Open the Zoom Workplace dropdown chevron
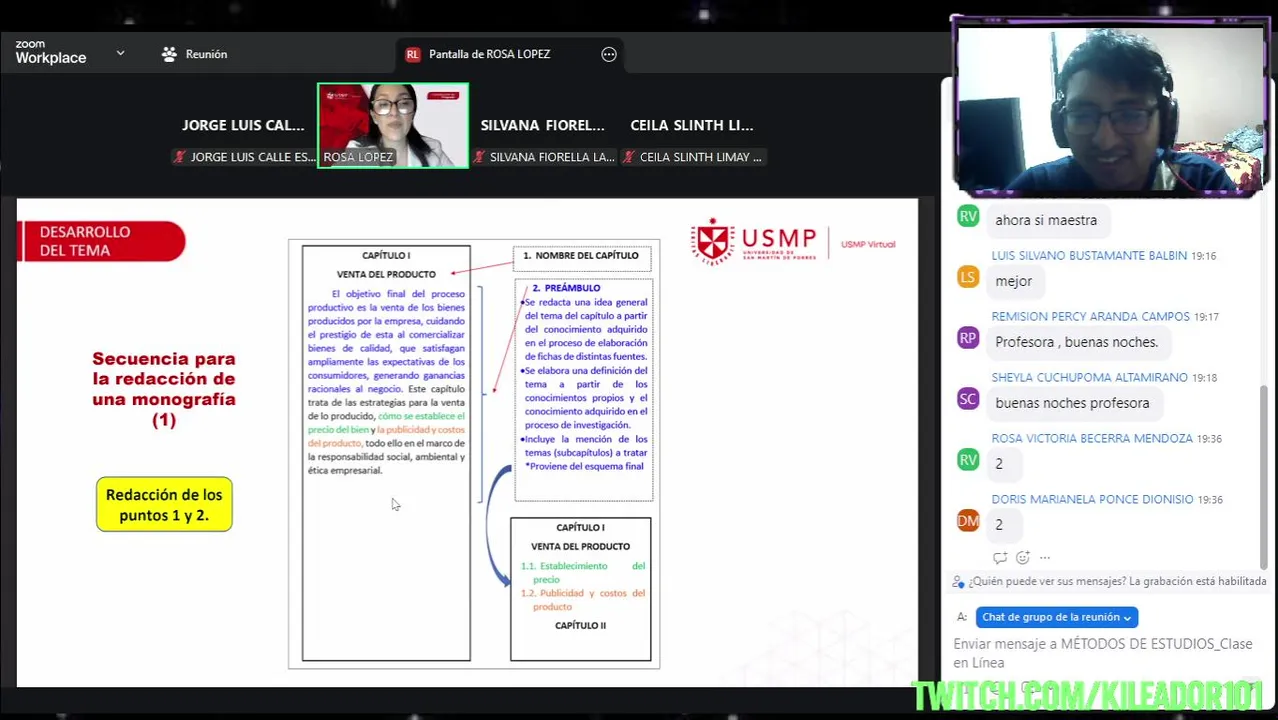The height and width of the screenshot is (720, 1278). pos(120,53)
